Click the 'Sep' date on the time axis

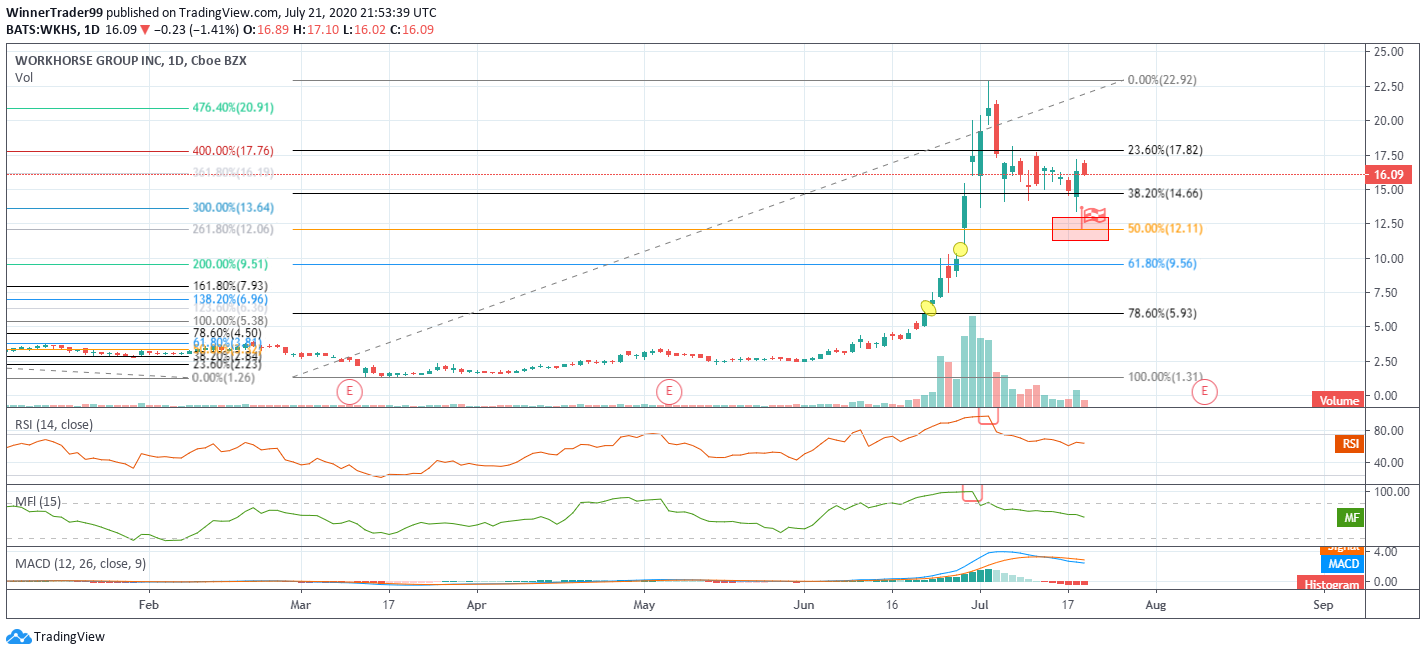1323,605
